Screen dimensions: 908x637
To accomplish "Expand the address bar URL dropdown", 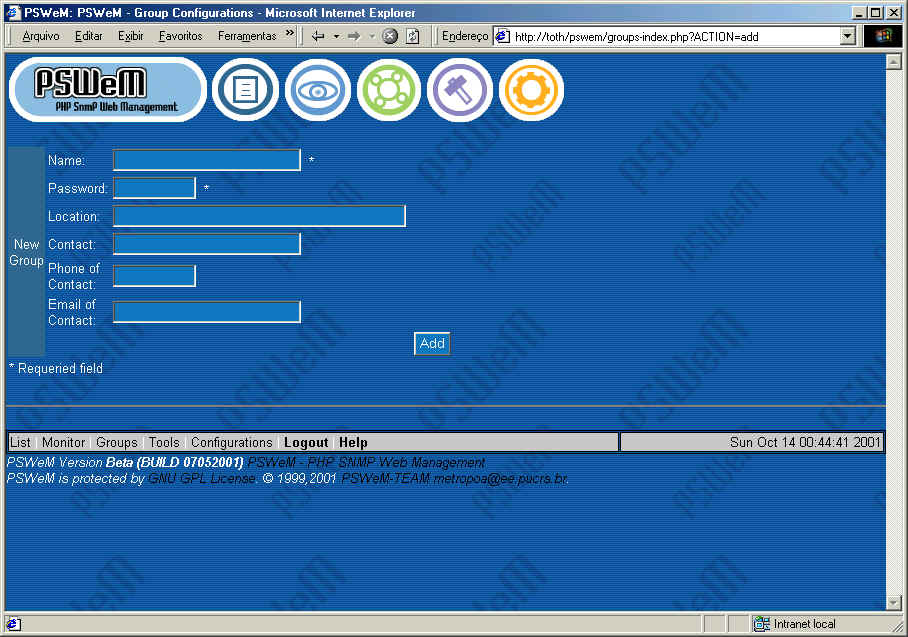I will tap(847, 36).
